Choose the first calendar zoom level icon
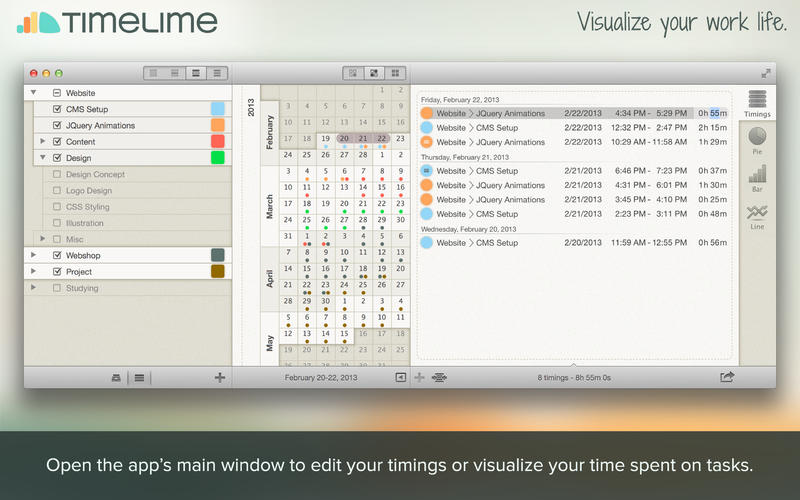 353,73
